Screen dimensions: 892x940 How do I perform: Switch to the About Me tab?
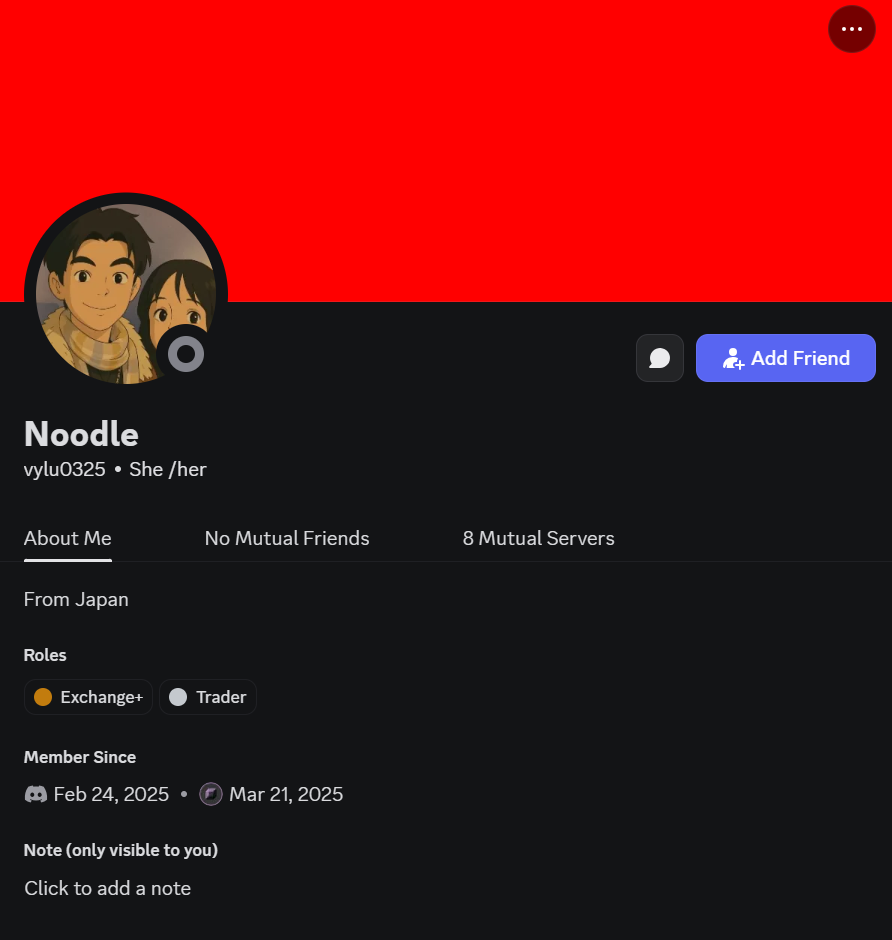(68, 538)
